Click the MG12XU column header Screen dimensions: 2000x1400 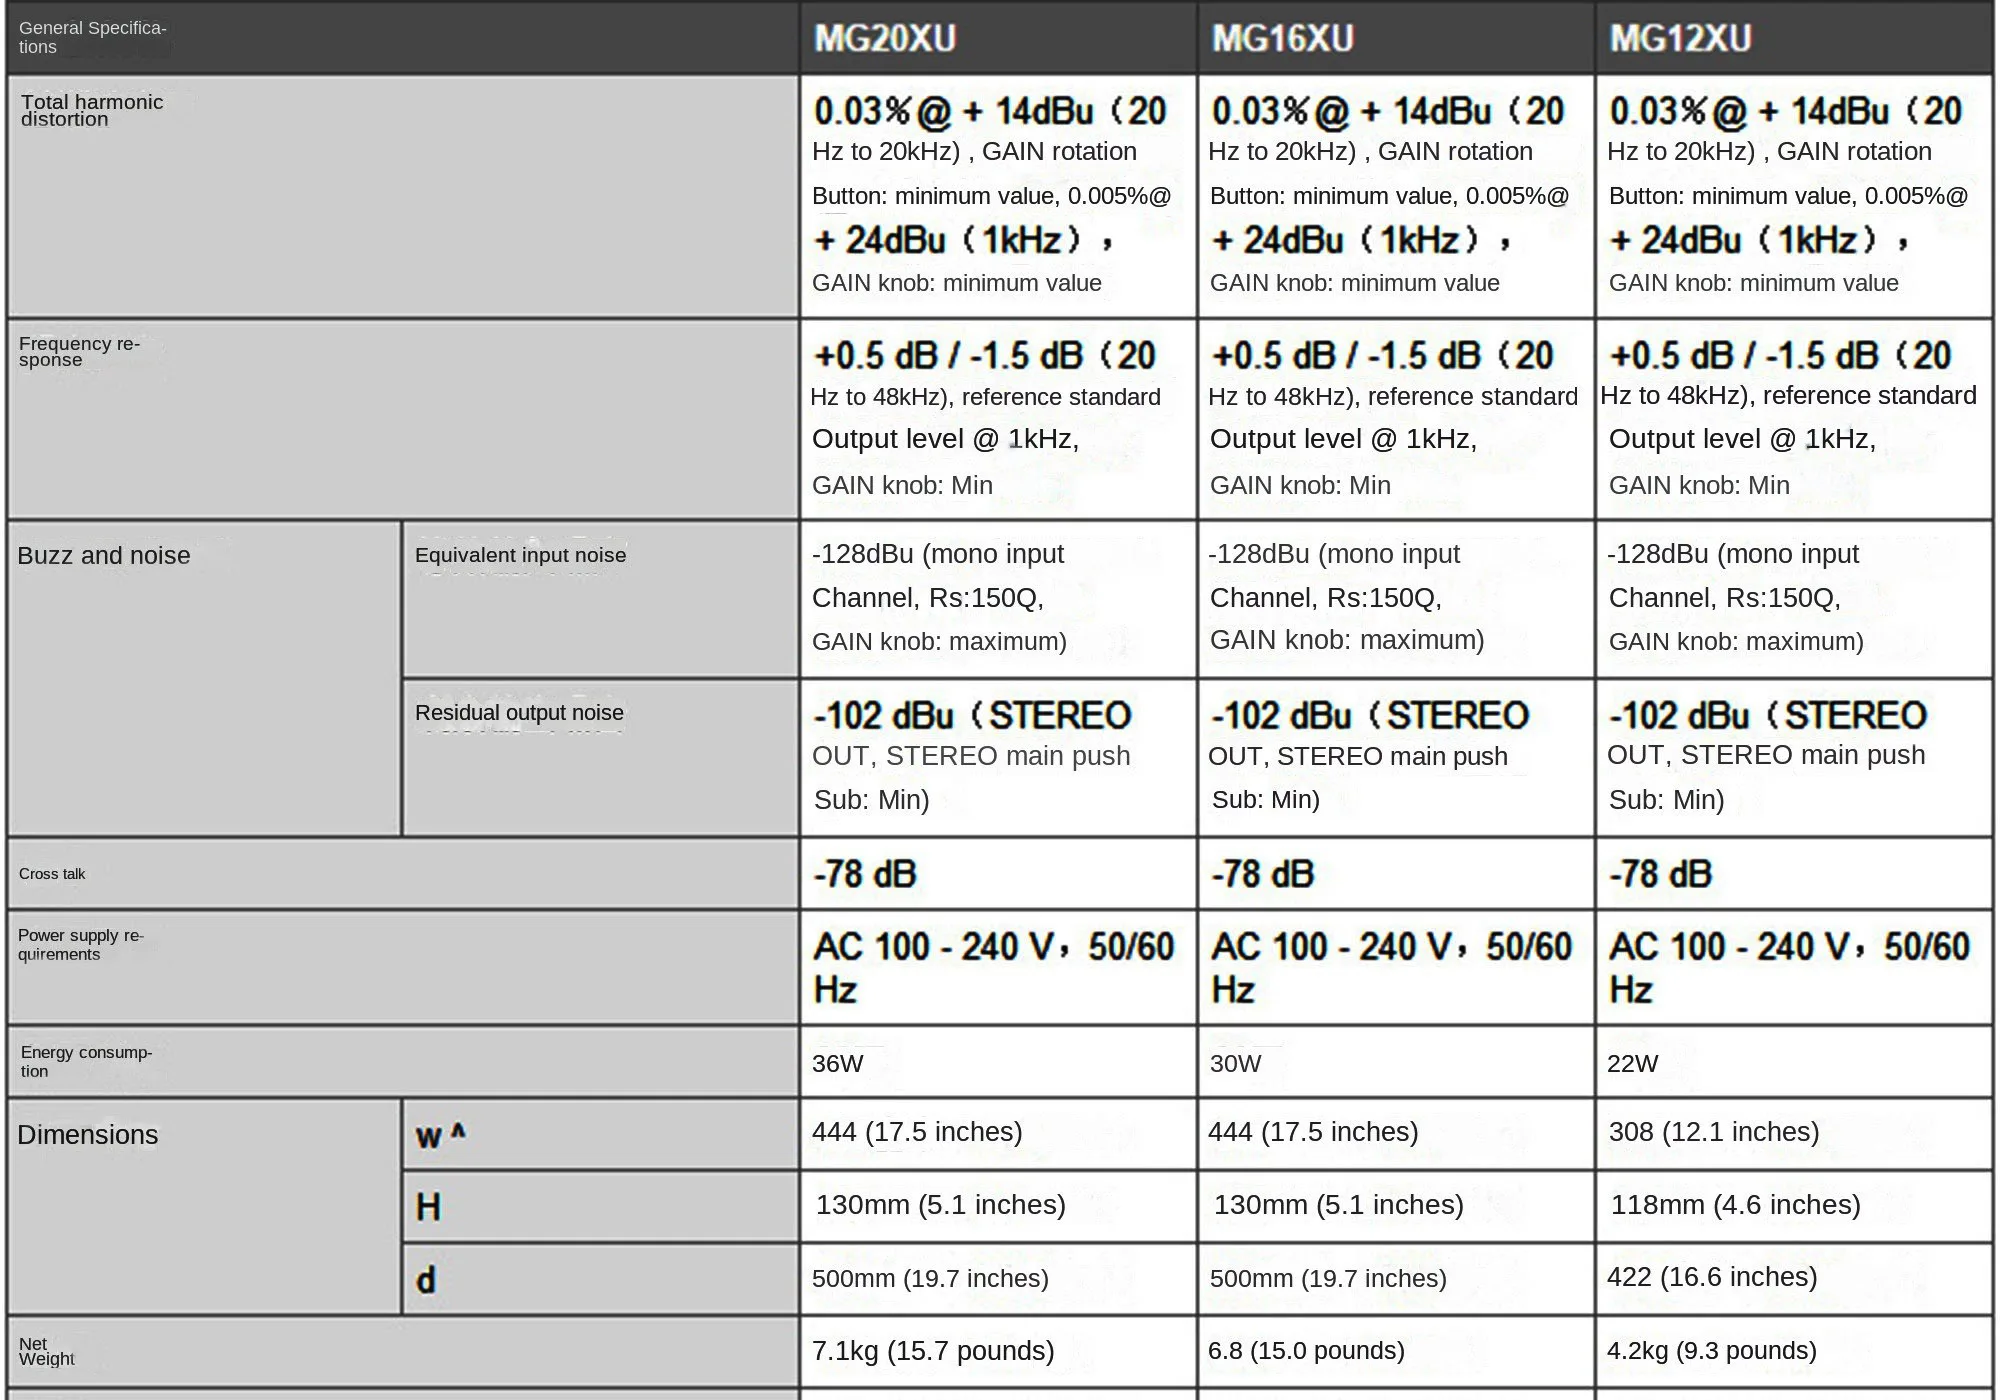(x=1680, y=39)
